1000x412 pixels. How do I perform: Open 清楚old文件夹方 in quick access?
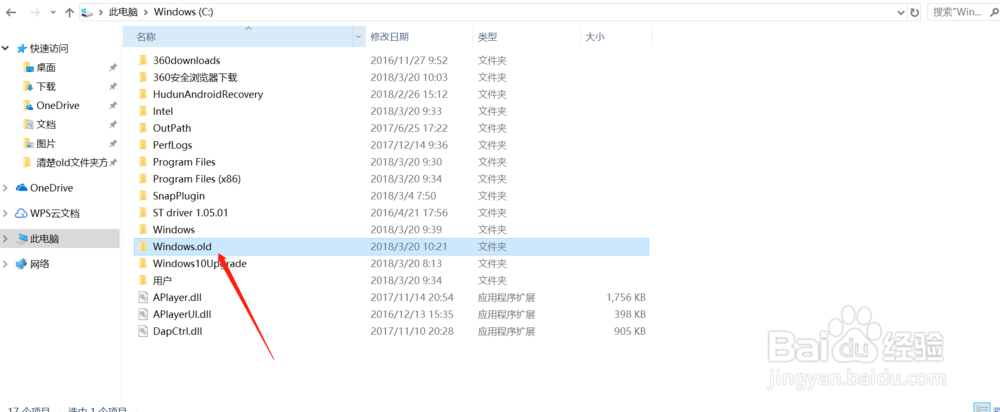tap(71, 162)
